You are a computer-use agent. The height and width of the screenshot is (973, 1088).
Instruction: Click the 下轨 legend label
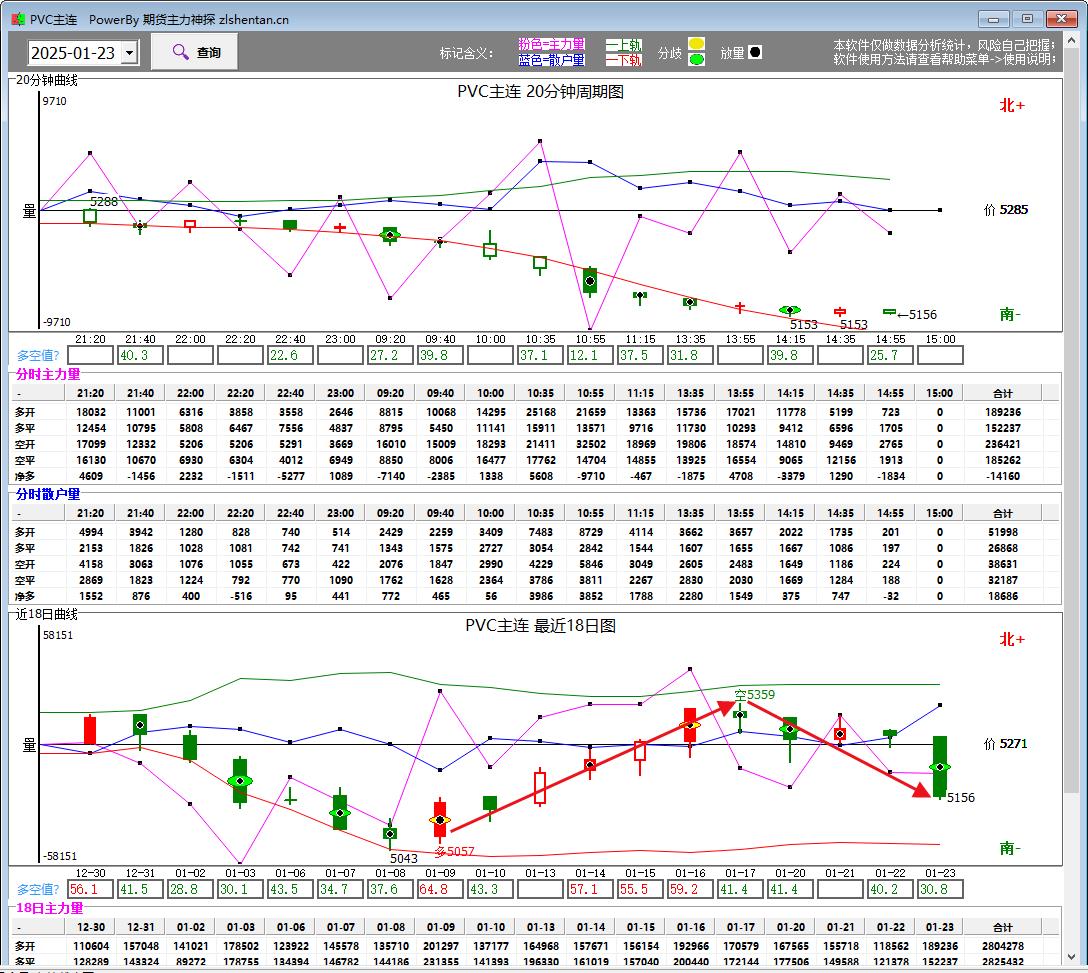click(624, 60)
